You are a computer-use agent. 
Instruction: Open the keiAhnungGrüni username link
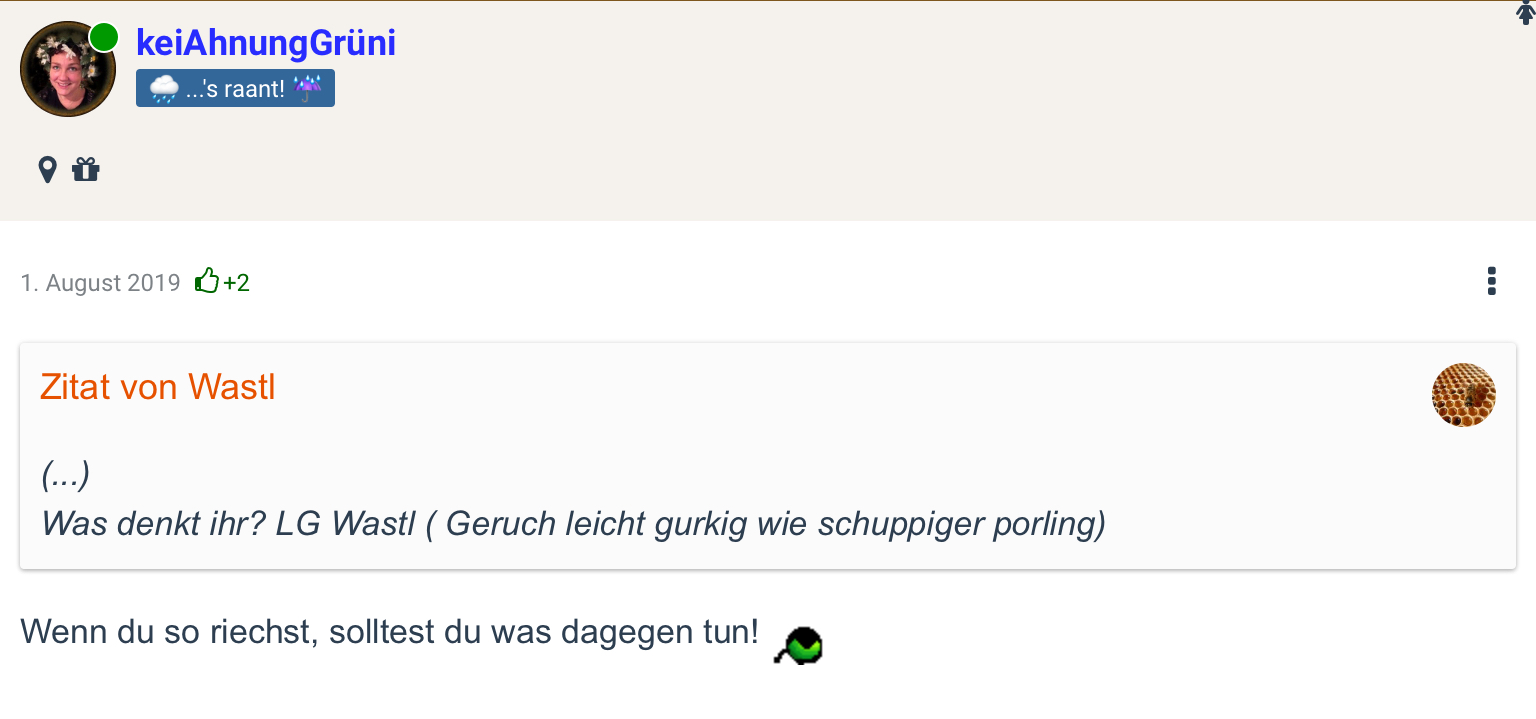click(266, 42)
